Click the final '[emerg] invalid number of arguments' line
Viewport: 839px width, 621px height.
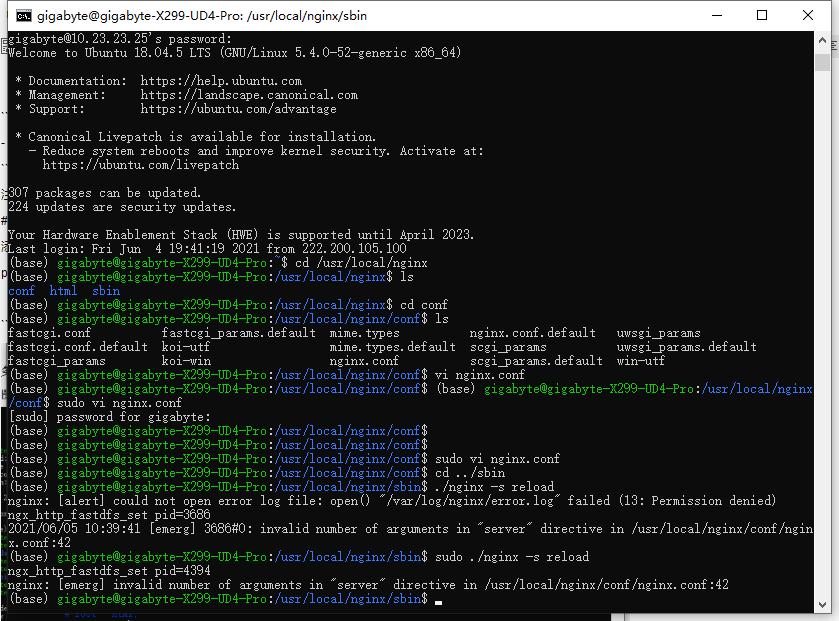368,585
